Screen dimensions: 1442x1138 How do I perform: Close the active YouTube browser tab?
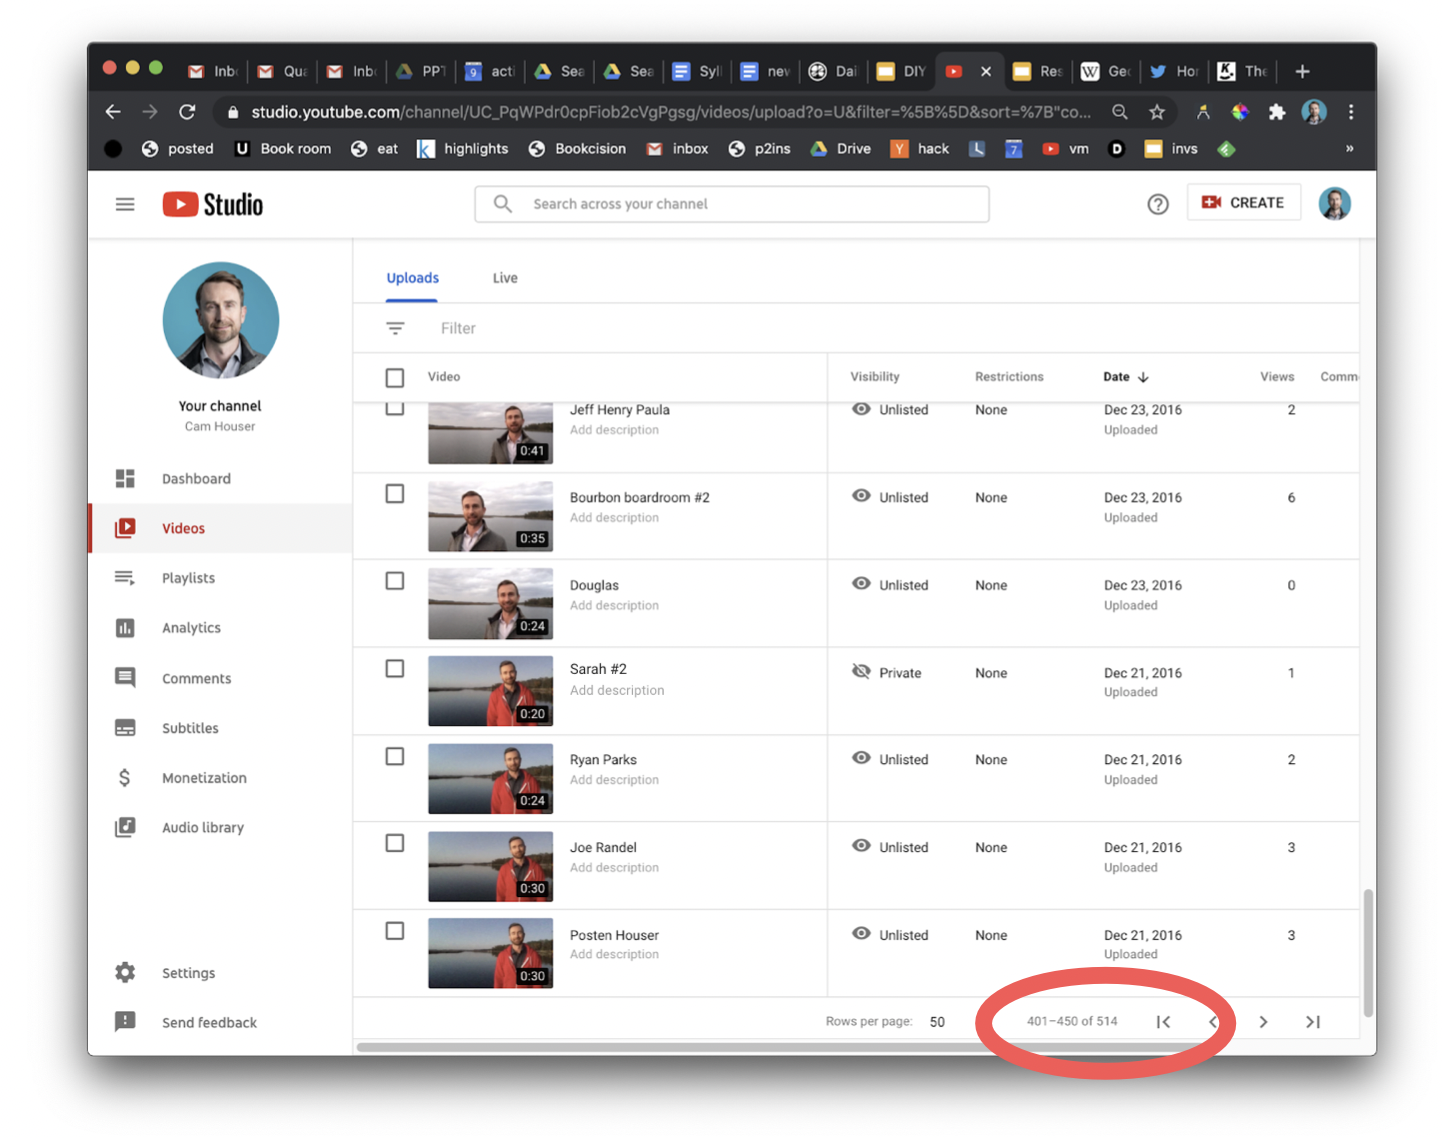986,71
